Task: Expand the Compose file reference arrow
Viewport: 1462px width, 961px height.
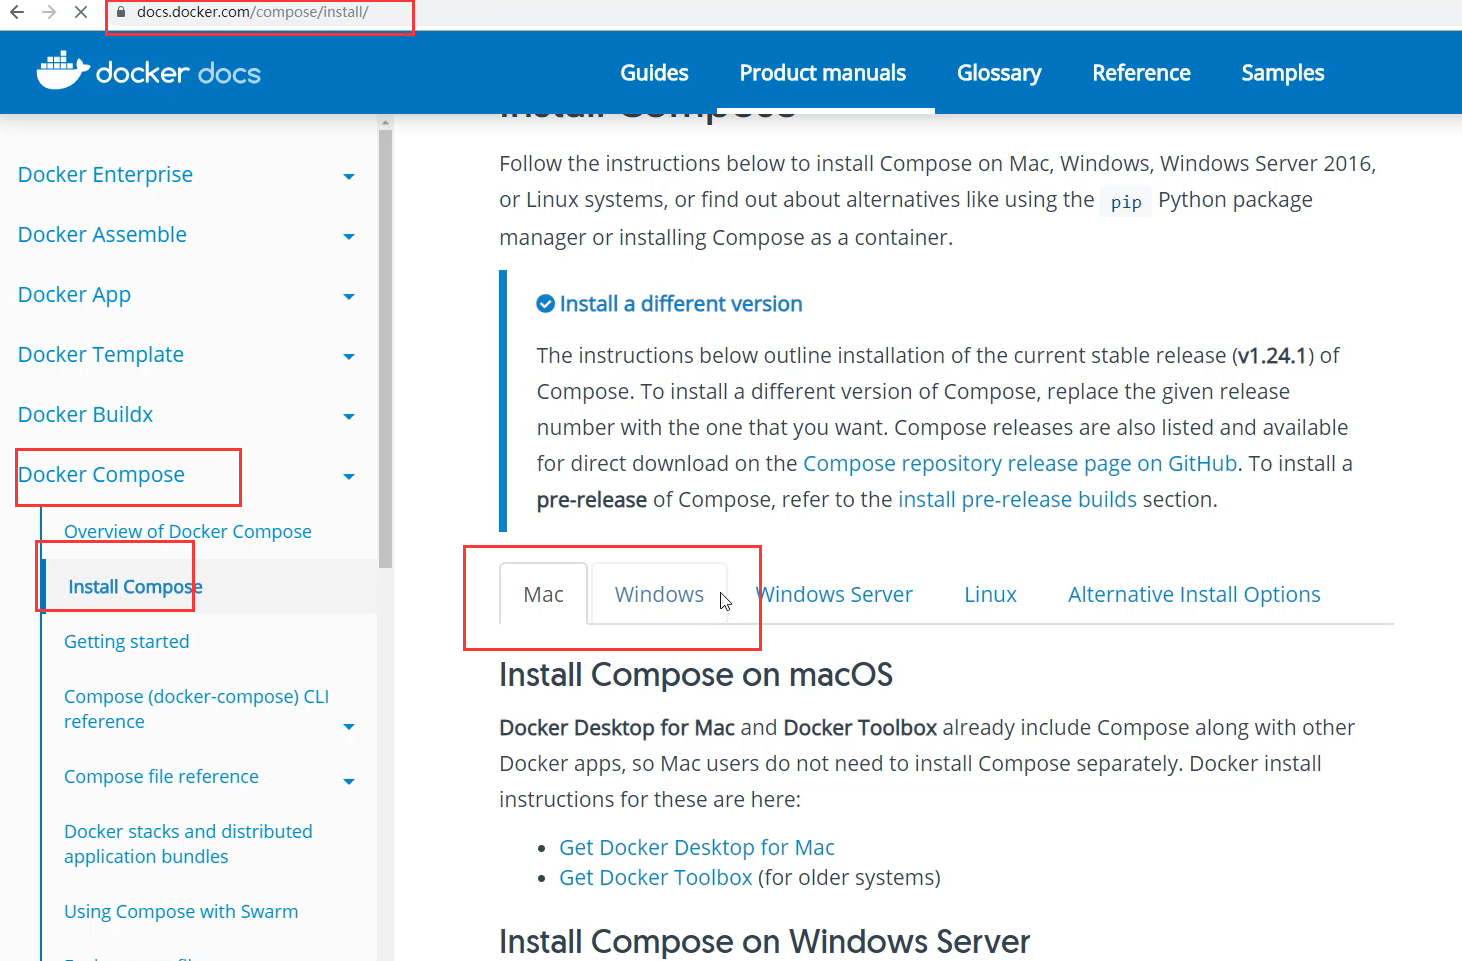Action: click(349, 782)
